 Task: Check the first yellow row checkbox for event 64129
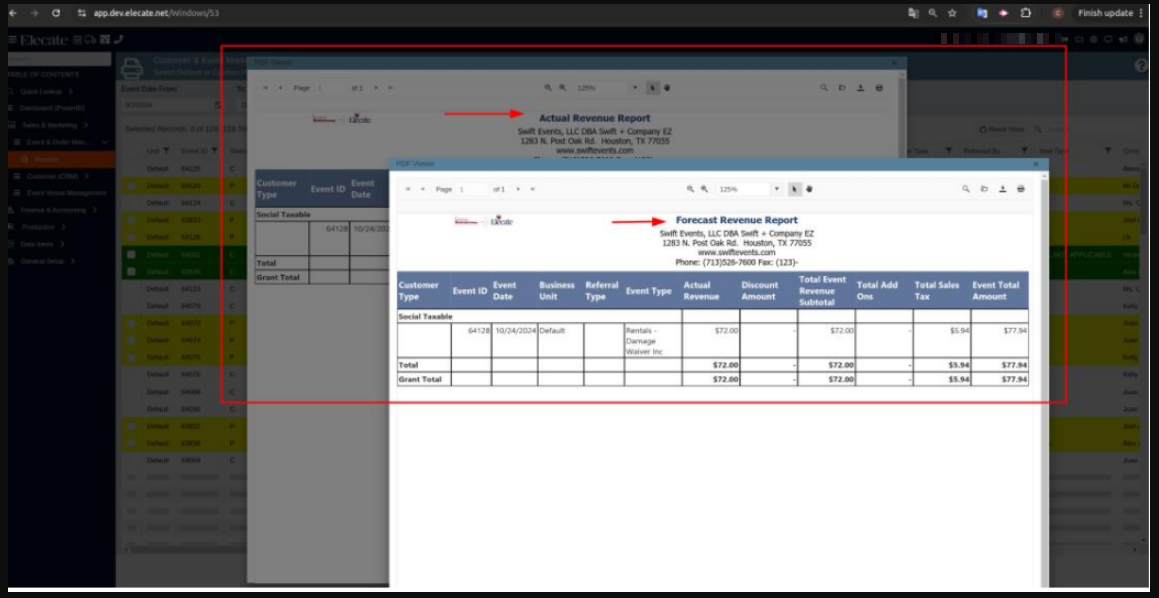(x=131, y=186)
